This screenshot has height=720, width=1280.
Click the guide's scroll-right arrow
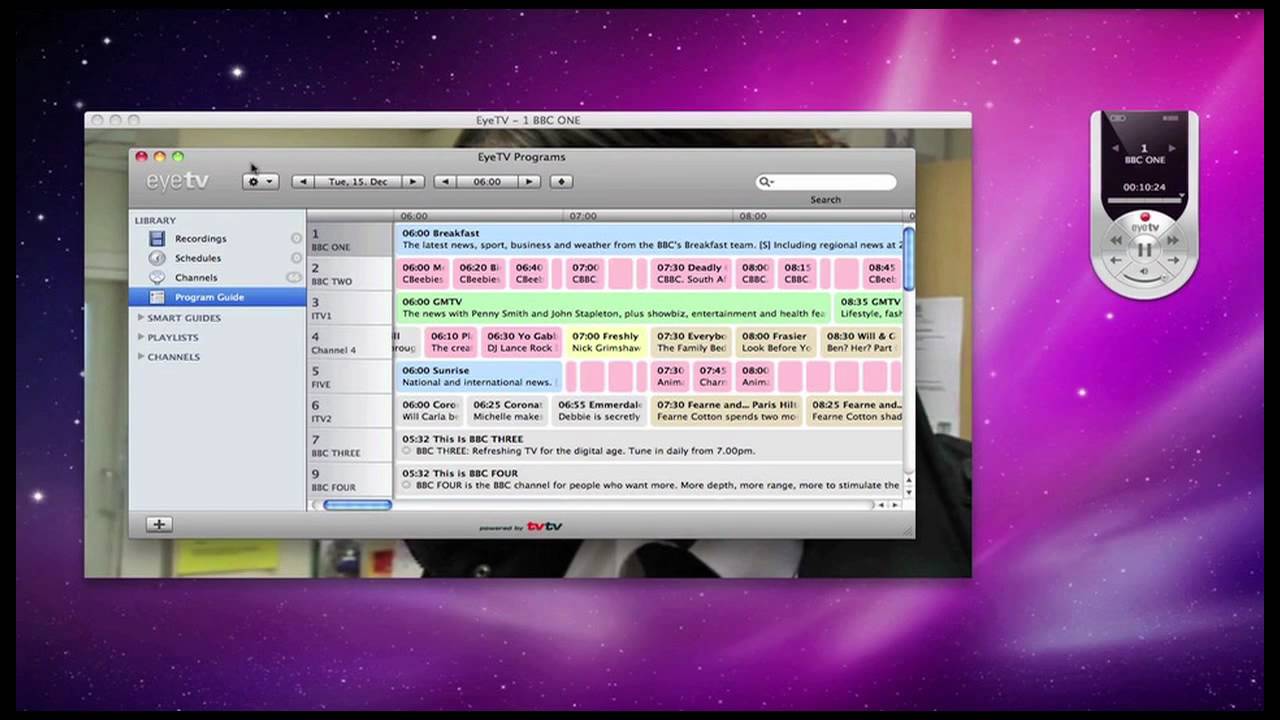[x=895, y=505]
